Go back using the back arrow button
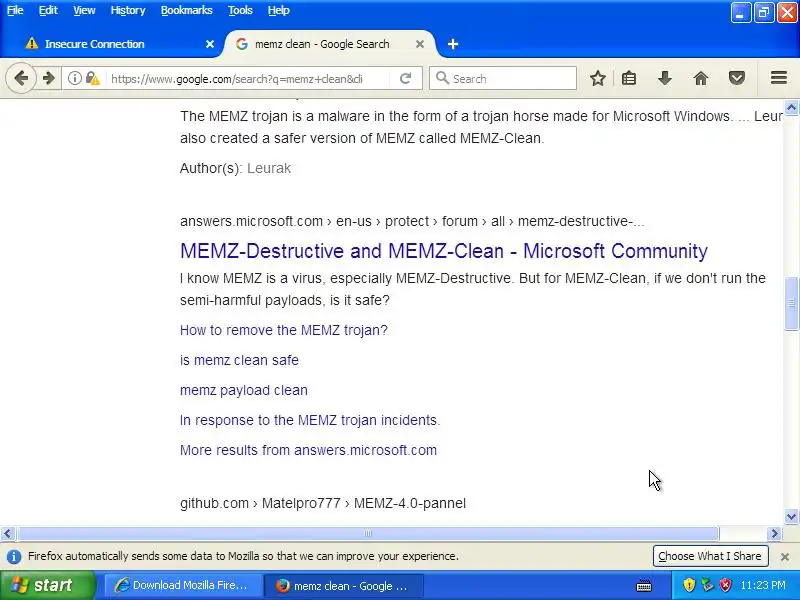This screenshot has height=600, width=800. click(21, 78)
